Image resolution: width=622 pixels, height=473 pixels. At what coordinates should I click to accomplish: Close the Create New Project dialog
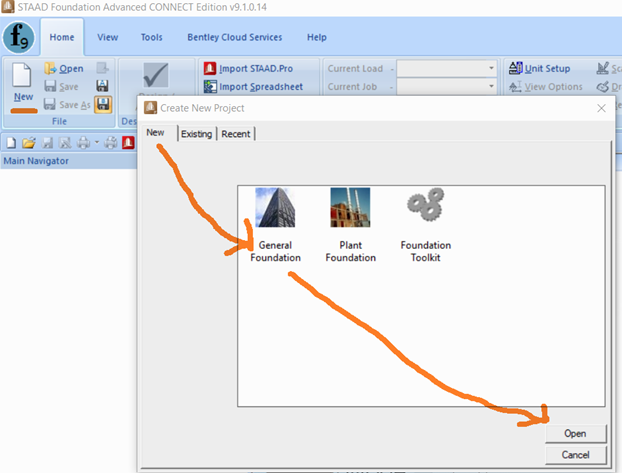(x=601, y=108)
